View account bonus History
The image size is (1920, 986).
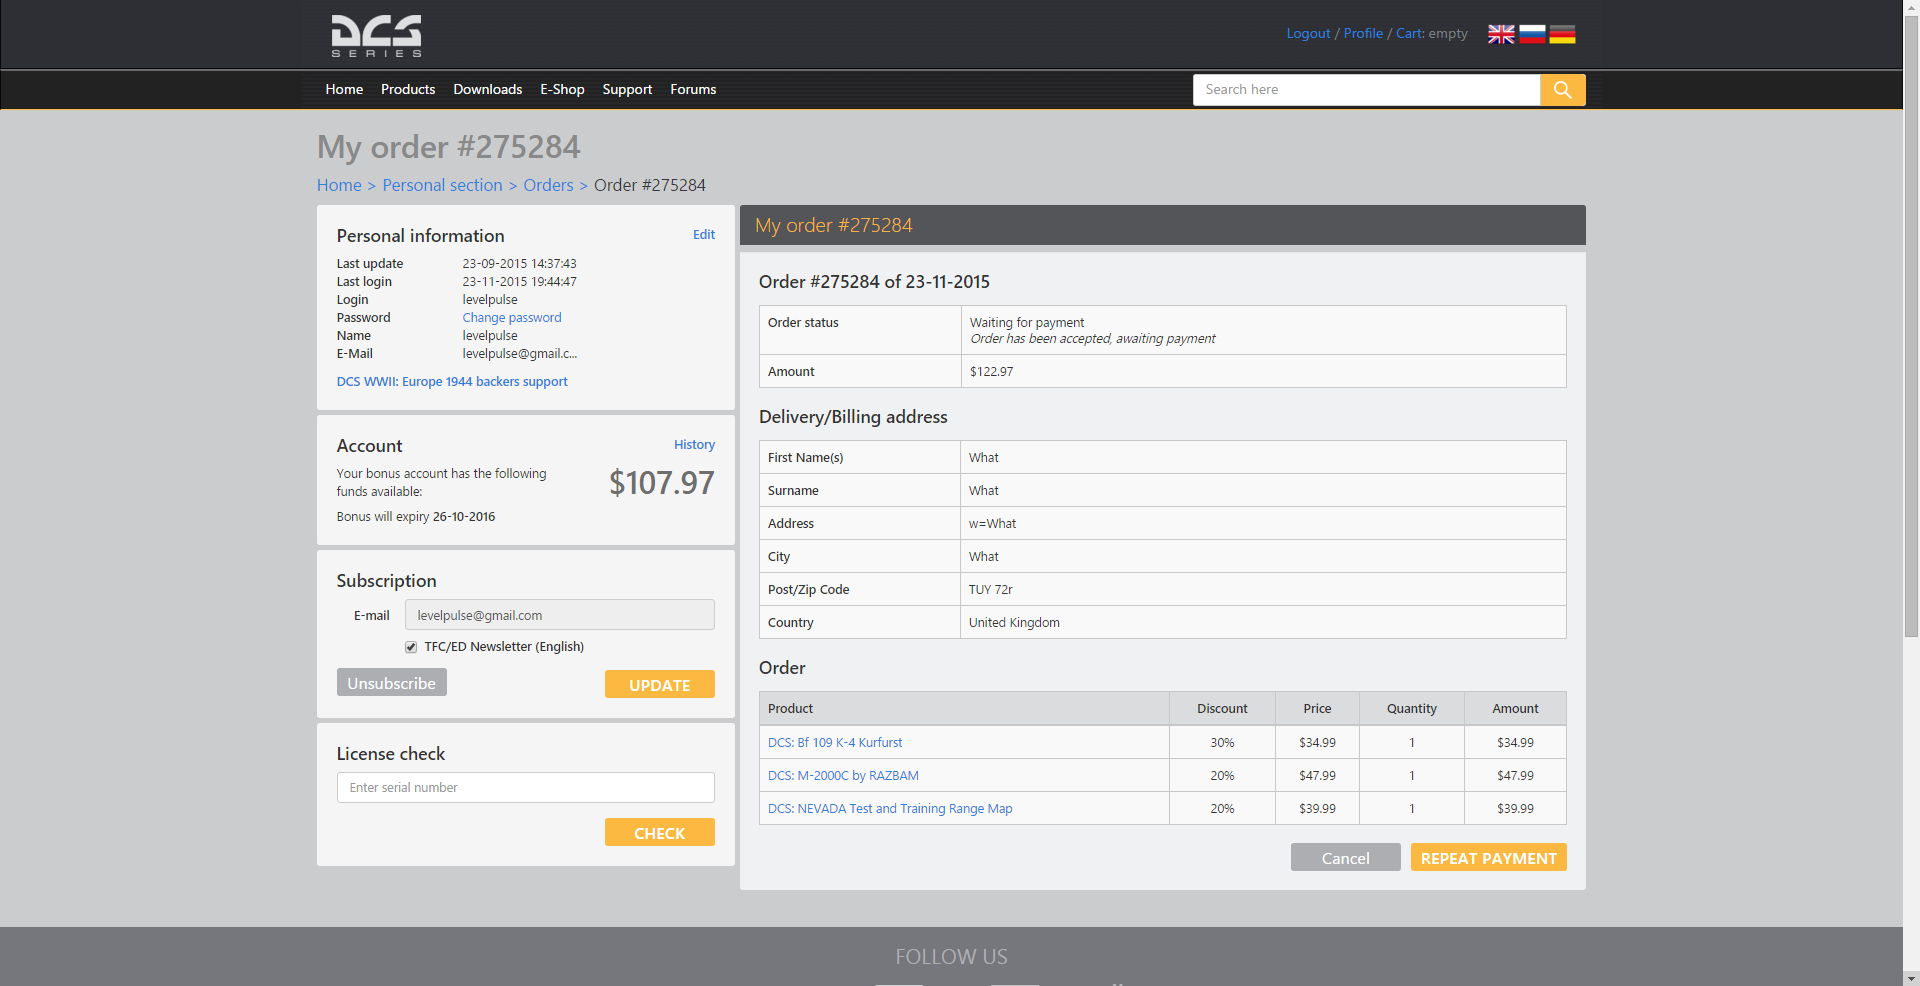[694, 444]
